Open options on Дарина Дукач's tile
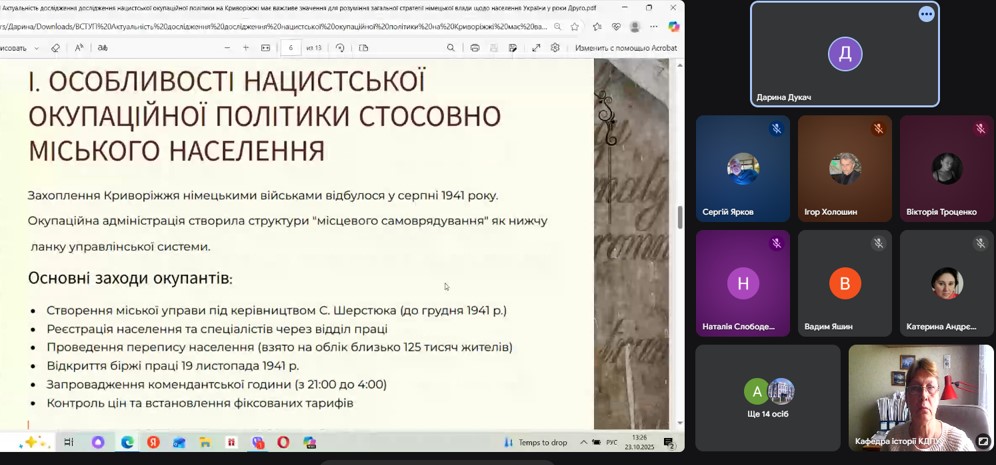 [x=926, y=14]
